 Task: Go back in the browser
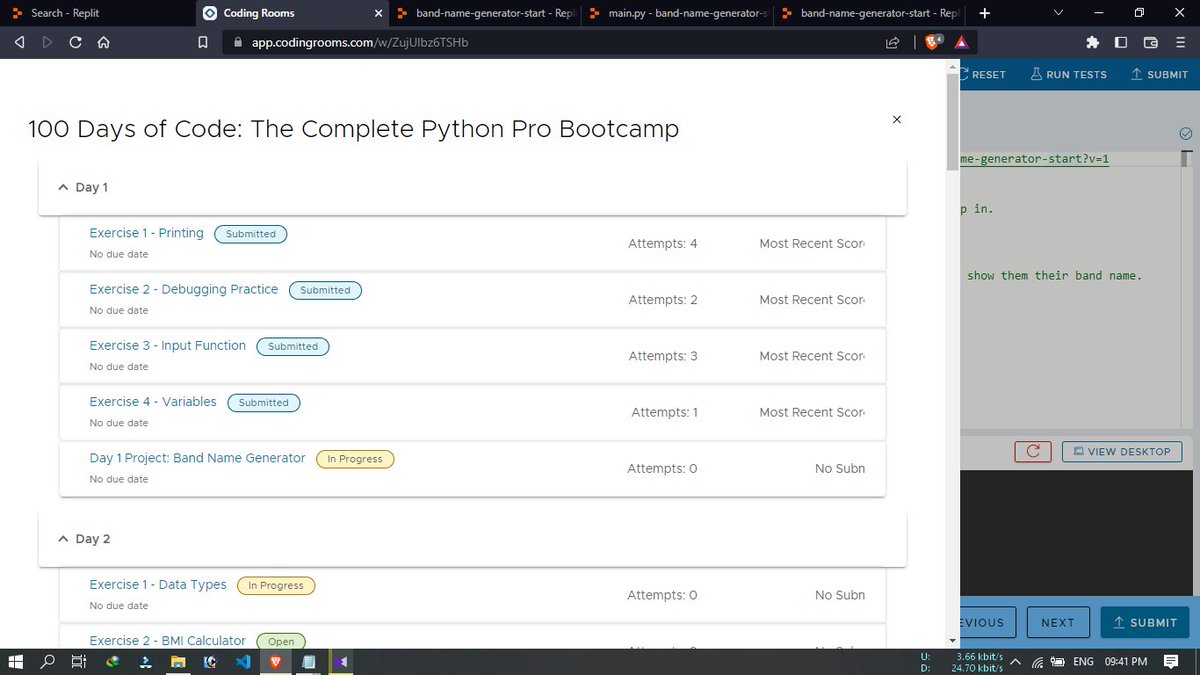pos(20,43)
